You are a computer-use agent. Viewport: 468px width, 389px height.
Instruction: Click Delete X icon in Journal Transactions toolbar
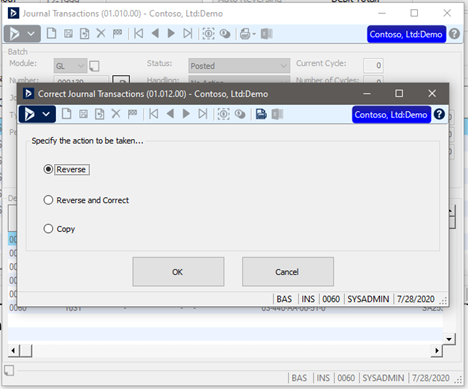pyautogui.click(x=101, y=33)
